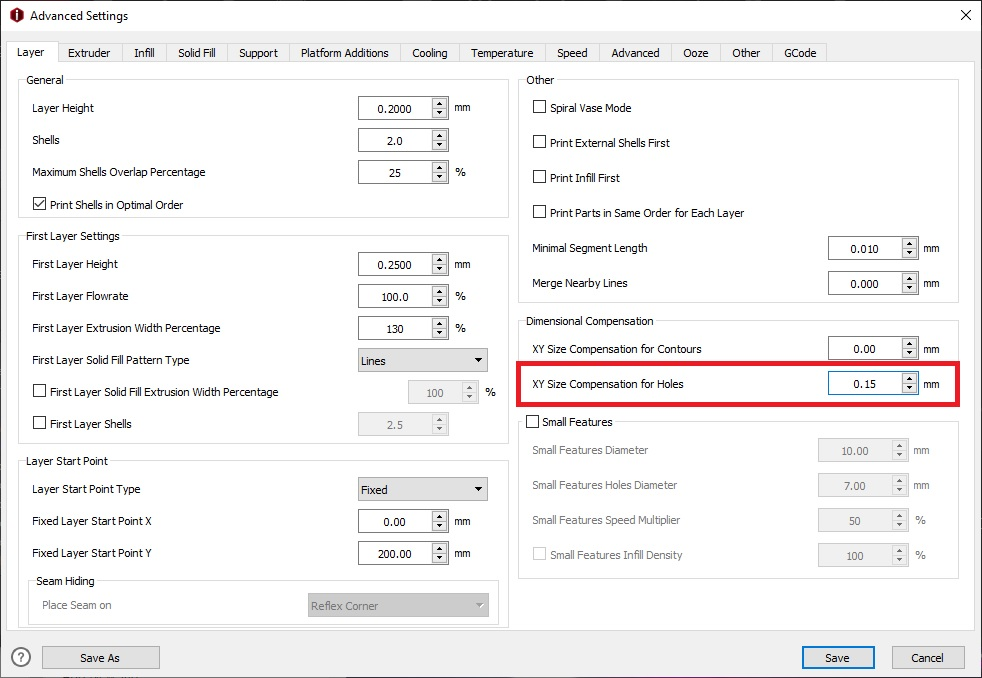
Task: Tick Print External Shells First
Action: click(540, 143)
